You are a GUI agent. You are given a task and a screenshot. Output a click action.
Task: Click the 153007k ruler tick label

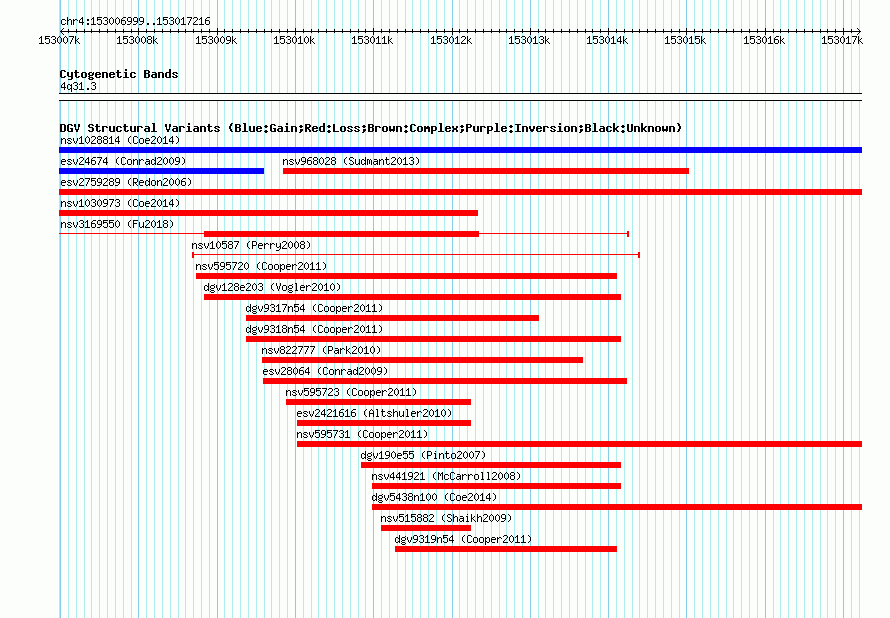(59, 40)
